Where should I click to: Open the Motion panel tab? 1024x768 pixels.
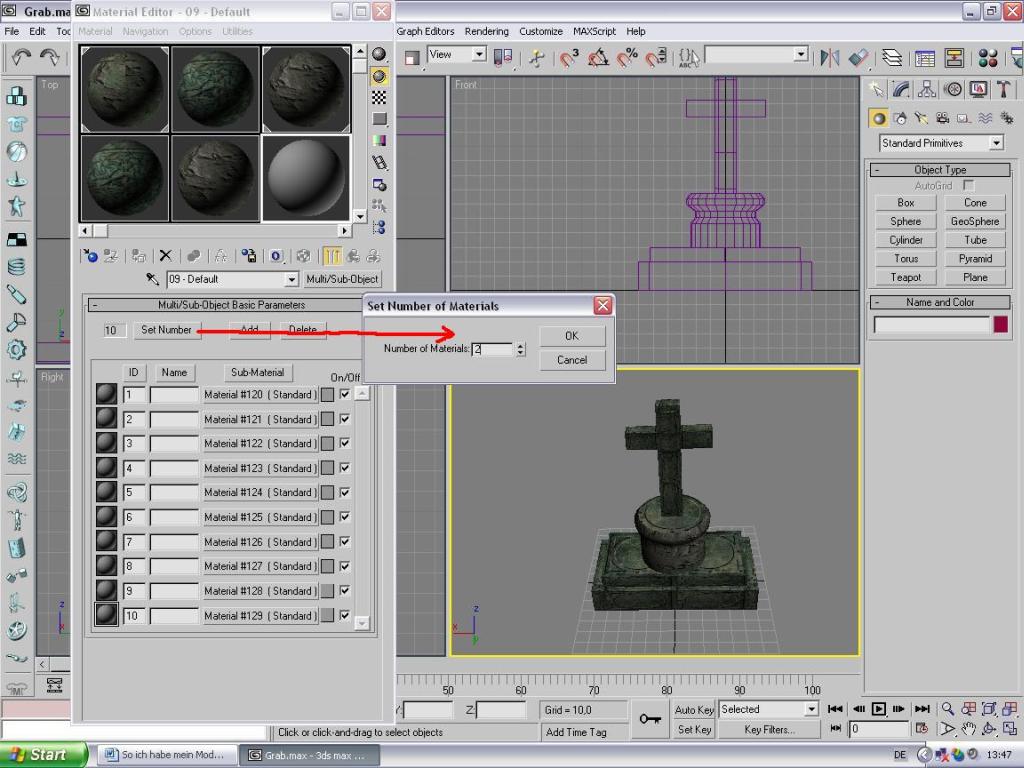click(x=953, y=89)
